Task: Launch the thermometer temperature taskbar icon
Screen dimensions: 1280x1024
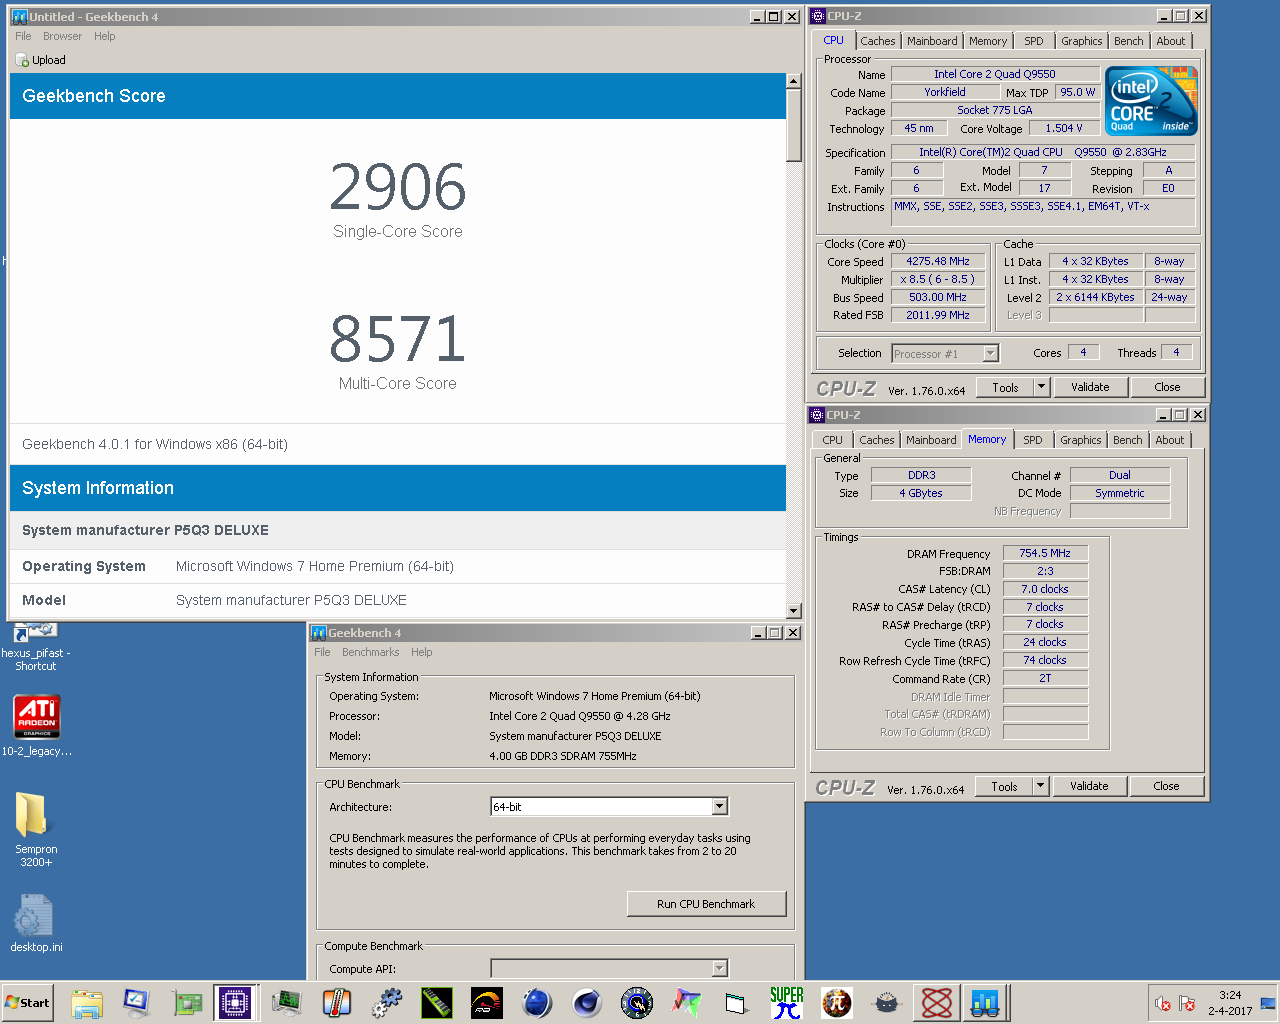Action: (x=337, y=1003)
